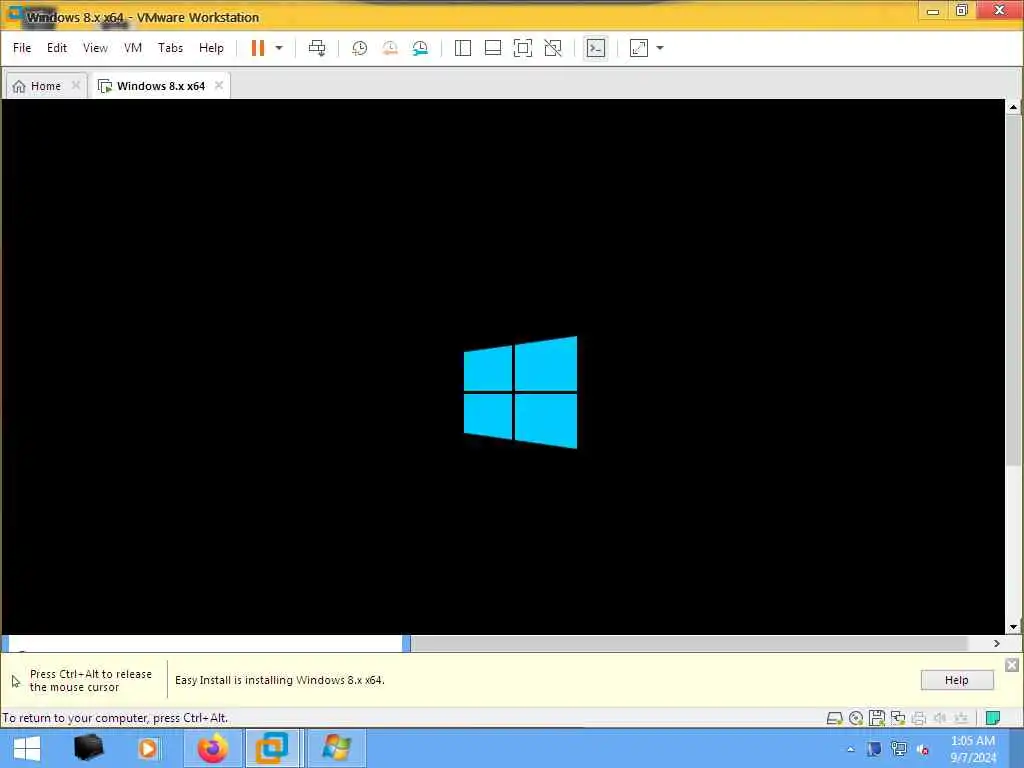The height and width of the screenshot is (768, 1024).
Task: Click the Windows flag taskbar icon
Action: 336,748
